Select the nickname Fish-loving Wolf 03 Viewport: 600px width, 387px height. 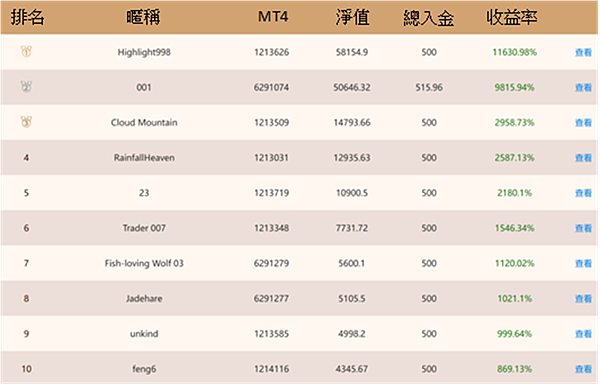click(144, 263)
